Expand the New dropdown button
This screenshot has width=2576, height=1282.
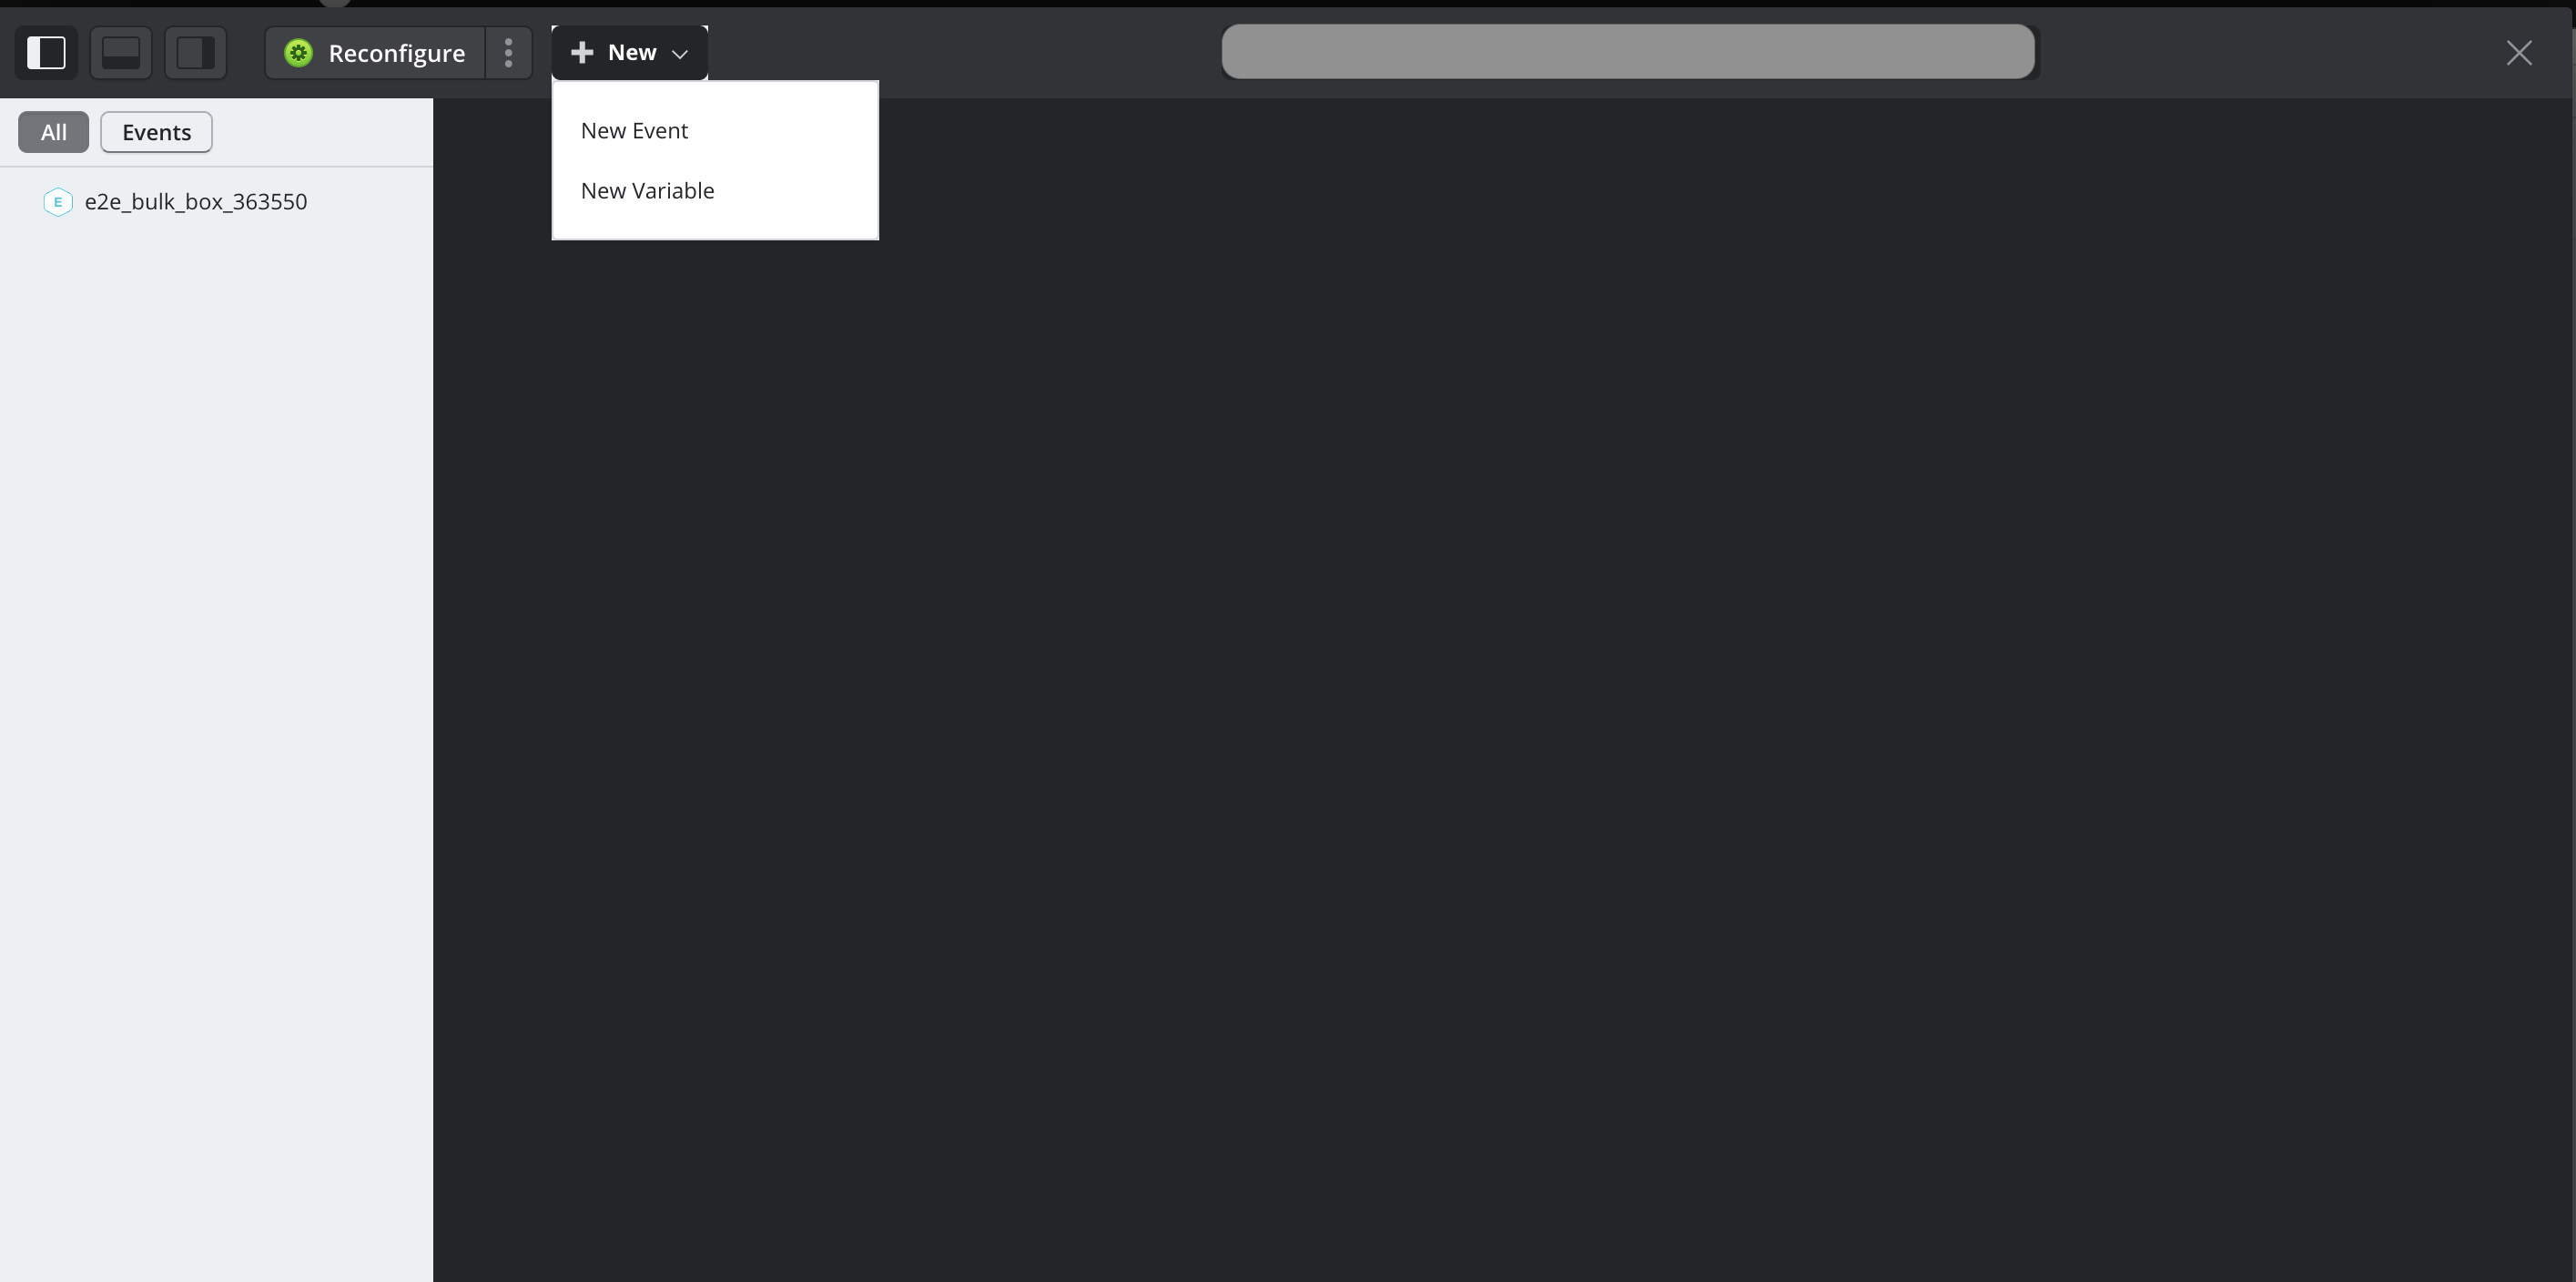(x=629, y=53)
